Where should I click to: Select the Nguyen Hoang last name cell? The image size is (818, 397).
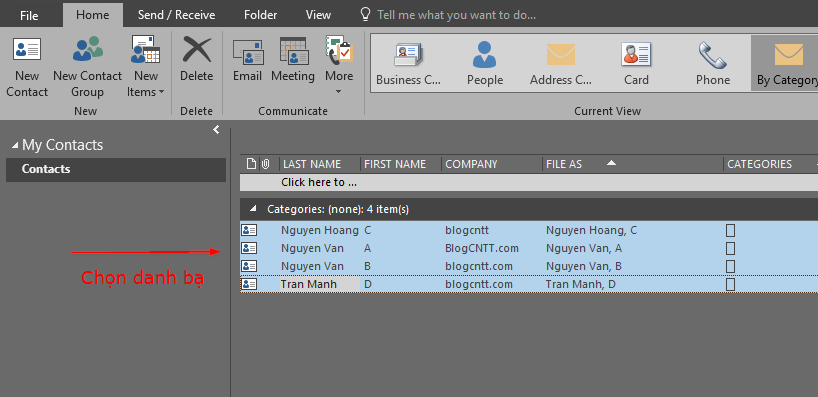point(319,230)
